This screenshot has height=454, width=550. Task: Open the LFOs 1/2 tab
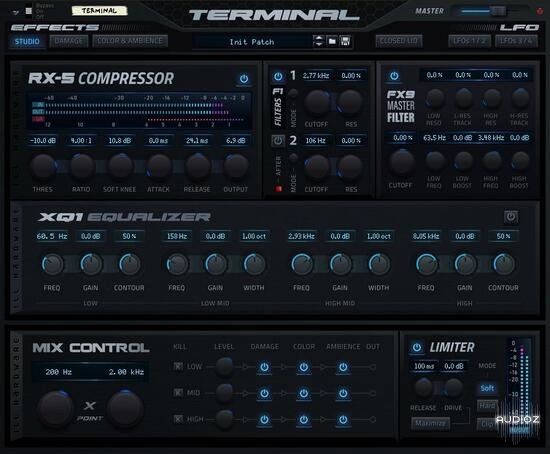click(x=469, y=41)
